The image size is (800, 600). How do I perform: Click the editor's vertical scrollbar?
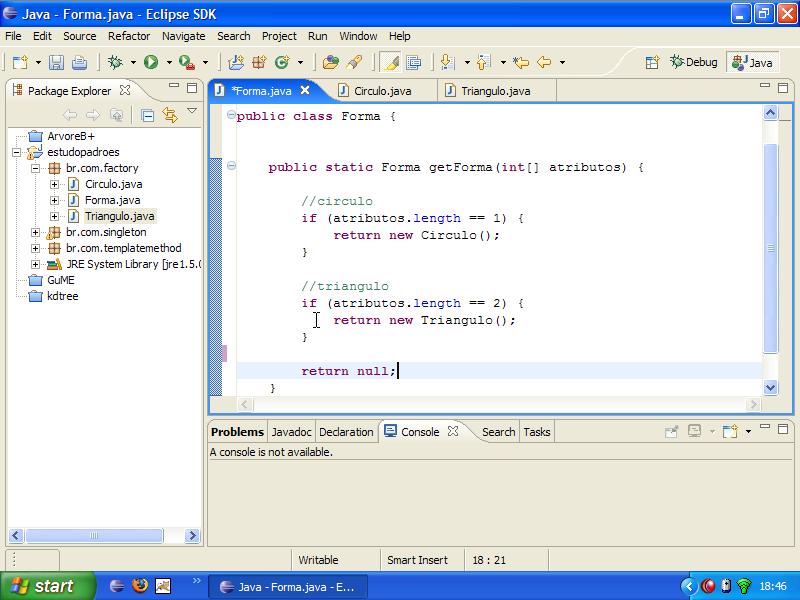[770, 250]
